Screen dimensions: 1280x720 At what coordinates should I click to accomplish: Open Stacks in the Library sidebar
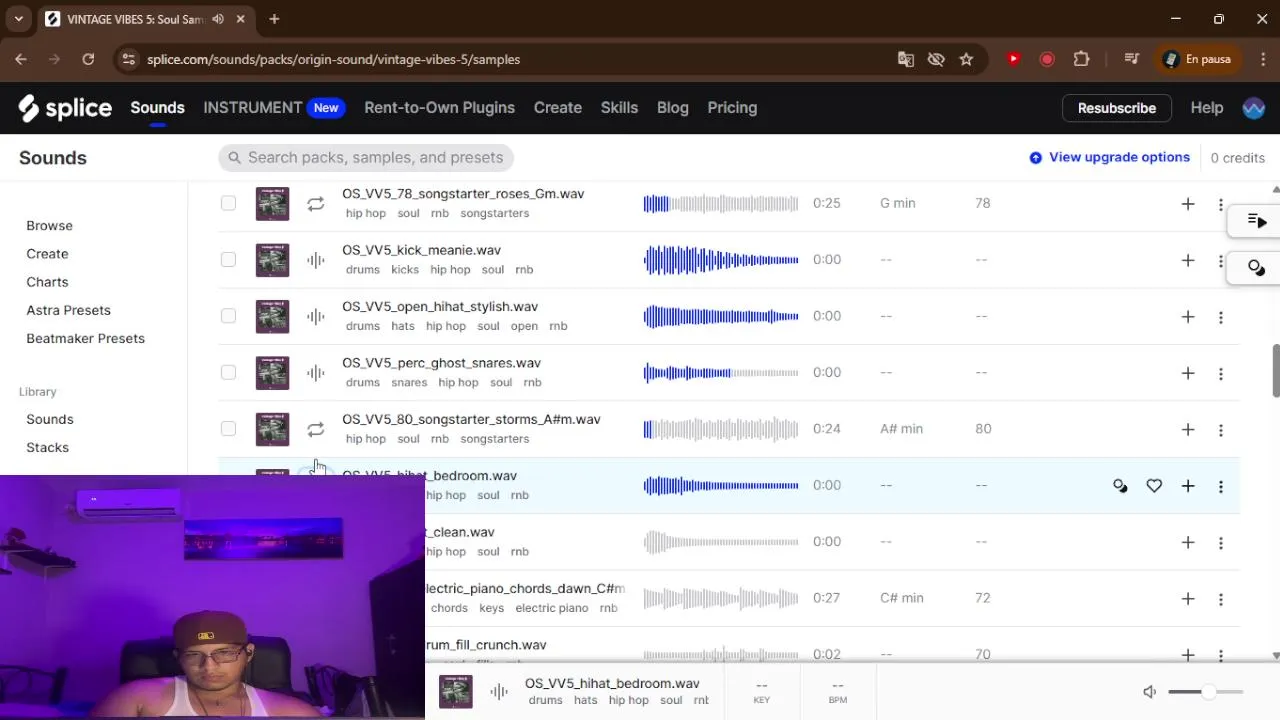(47, 447)
